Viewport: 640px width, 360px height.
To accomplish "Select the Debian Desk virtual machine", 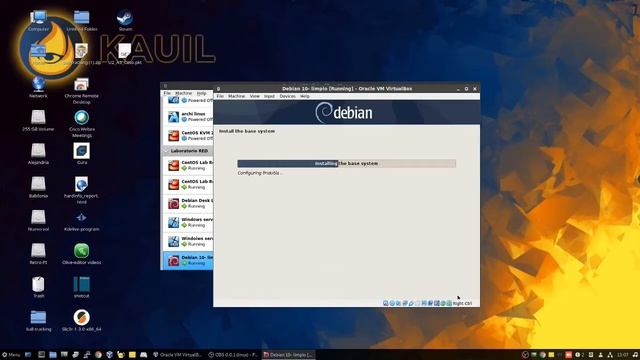I will click(188, 203).
